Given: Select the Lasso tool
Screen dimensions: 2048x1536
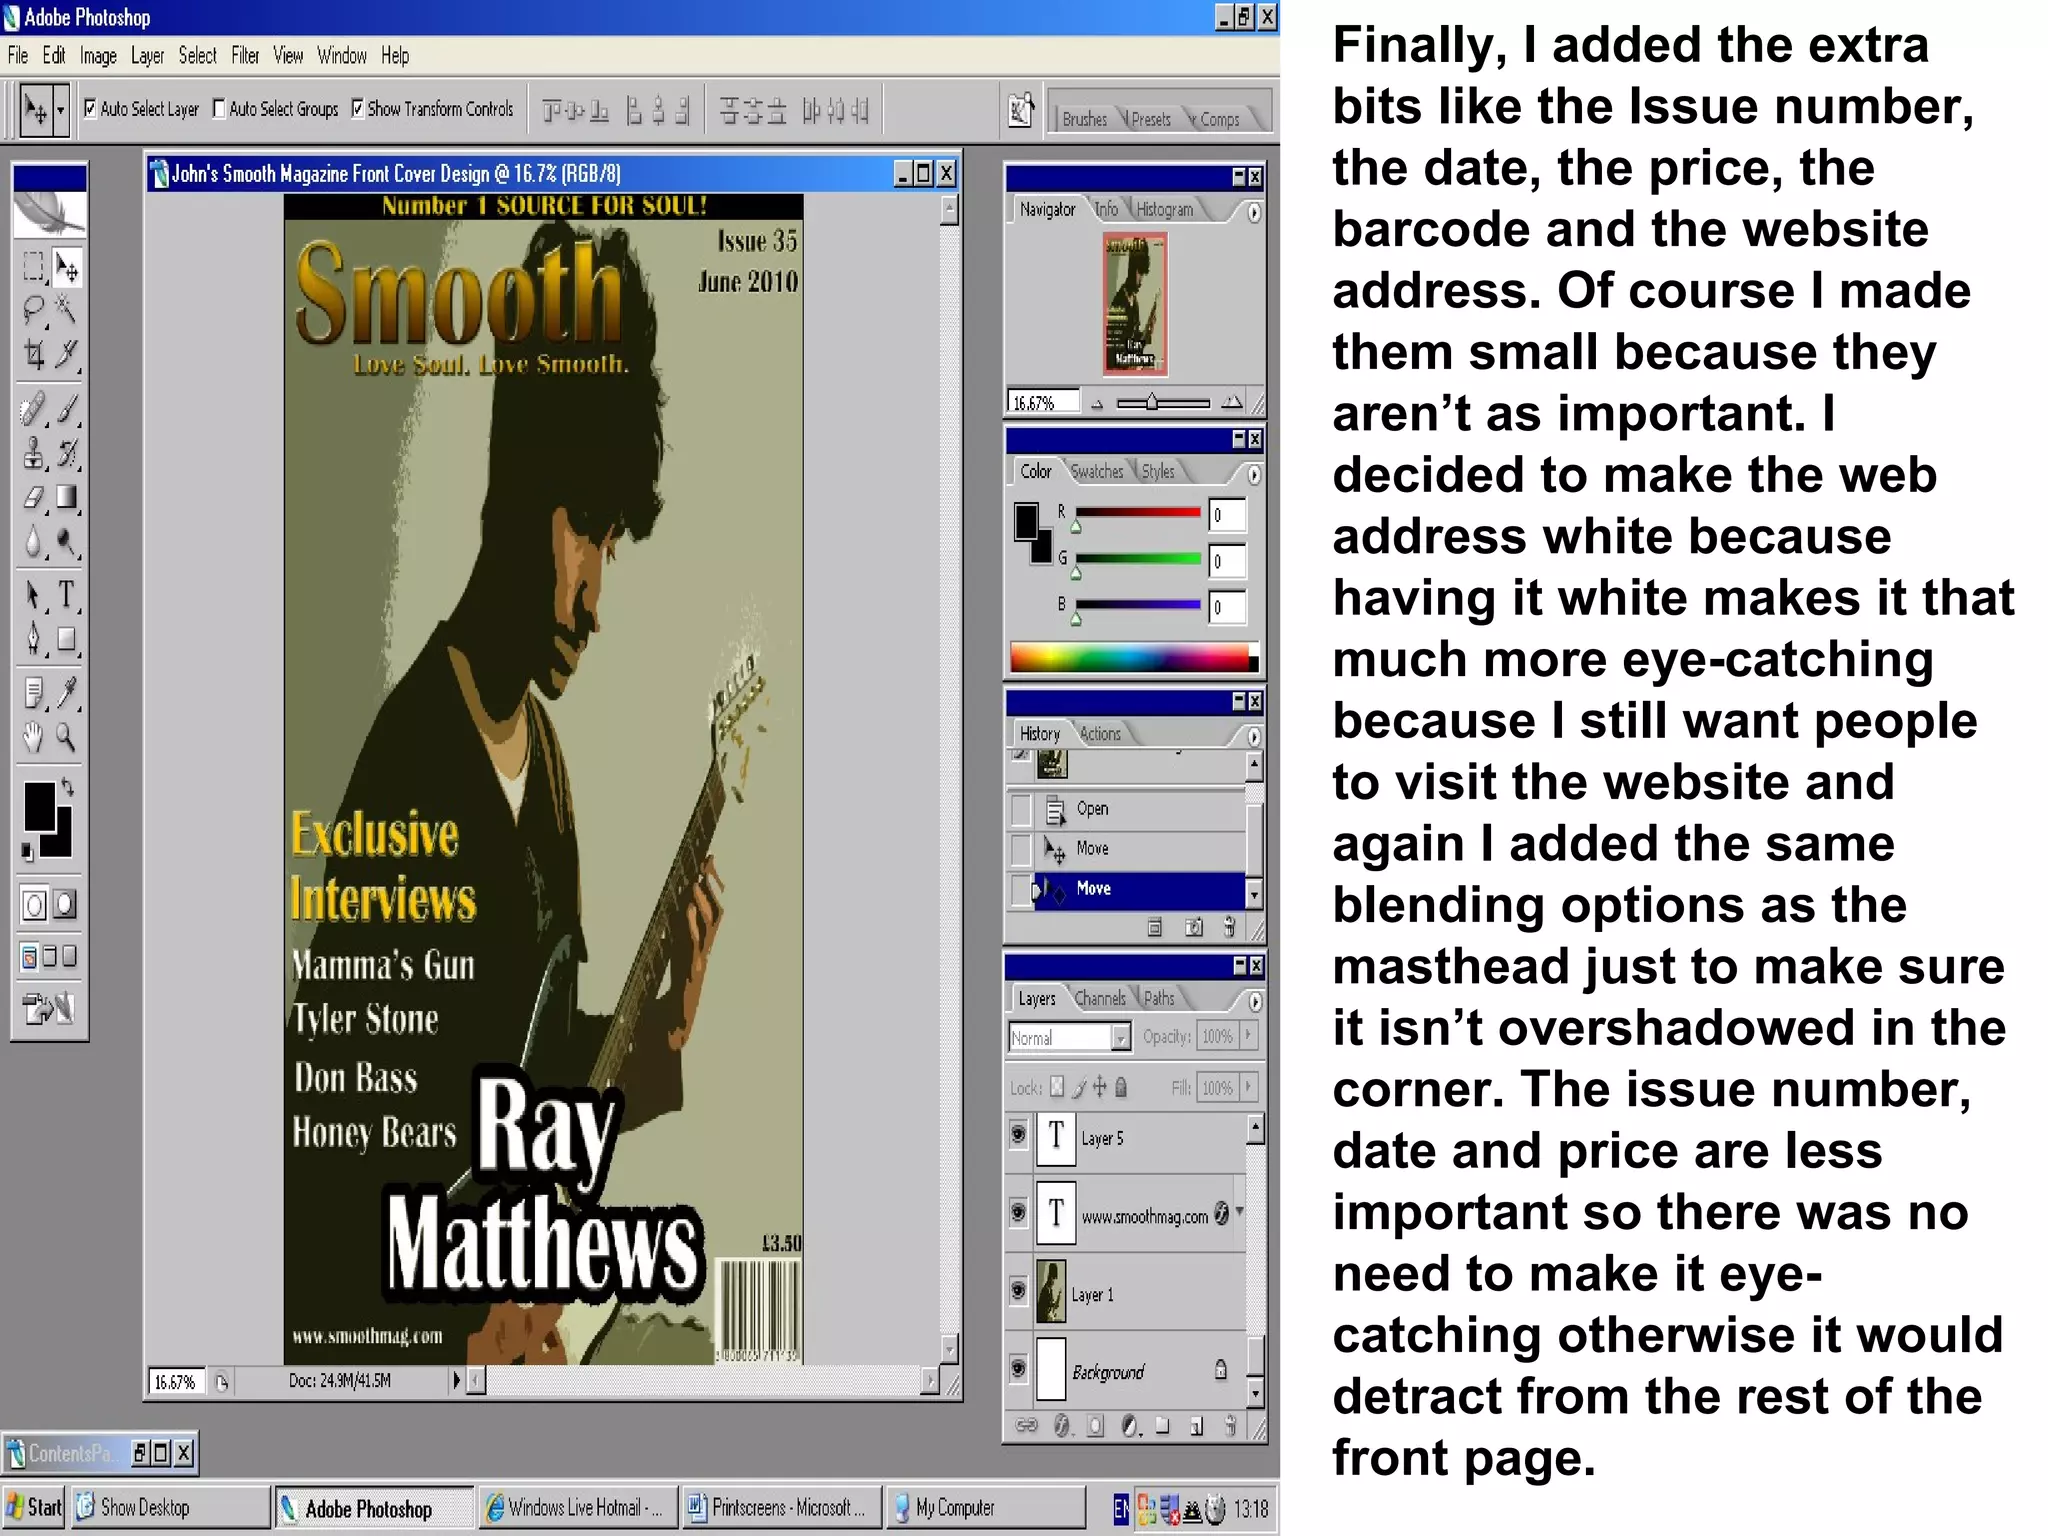Looking at the screenshot, I should 33,311.
